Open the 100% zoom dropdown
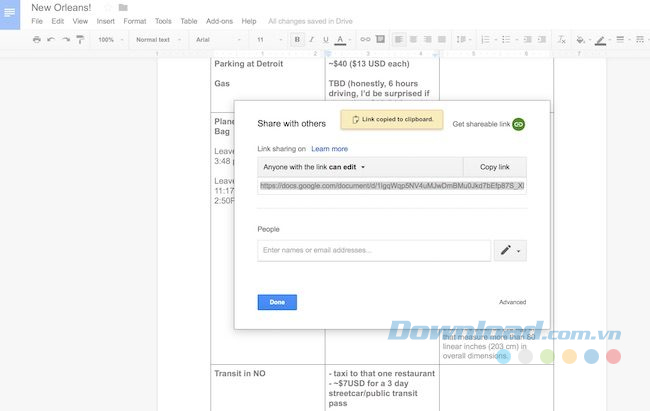The height and width of the screenshot is (411, 650). pos(111,40)
